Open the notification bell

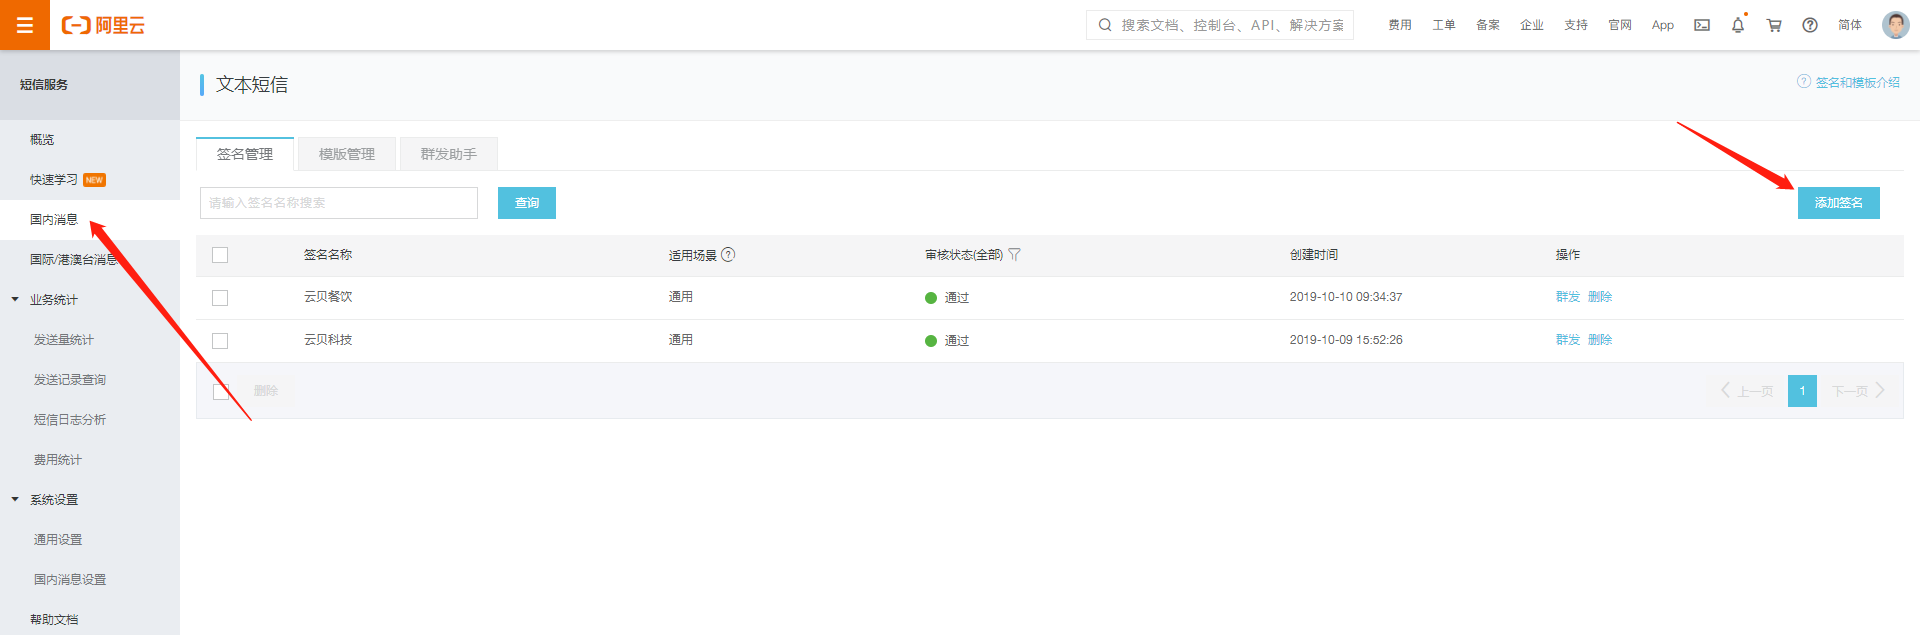[1738, 25]
